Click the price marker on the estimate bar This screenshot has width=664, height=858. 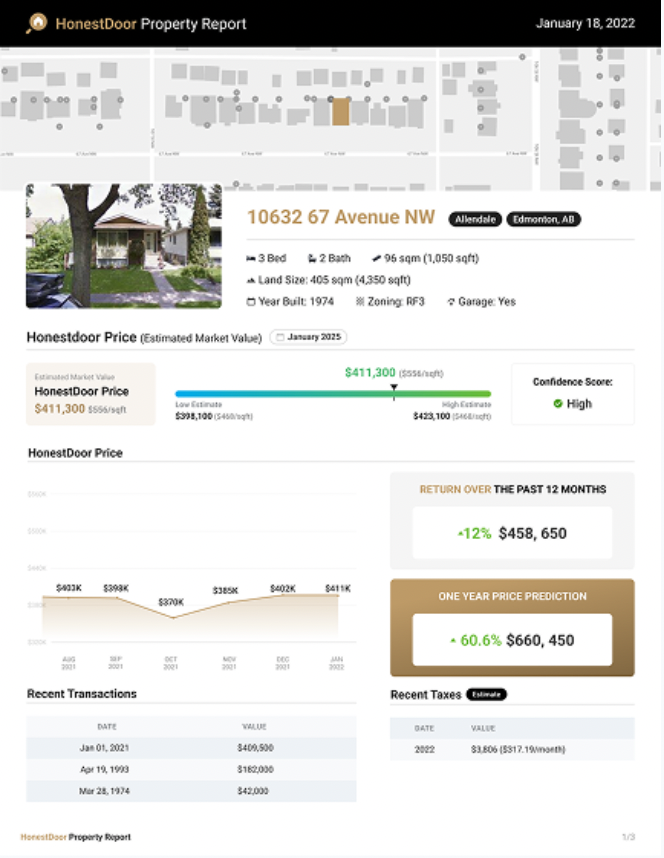tap(394, 390)
